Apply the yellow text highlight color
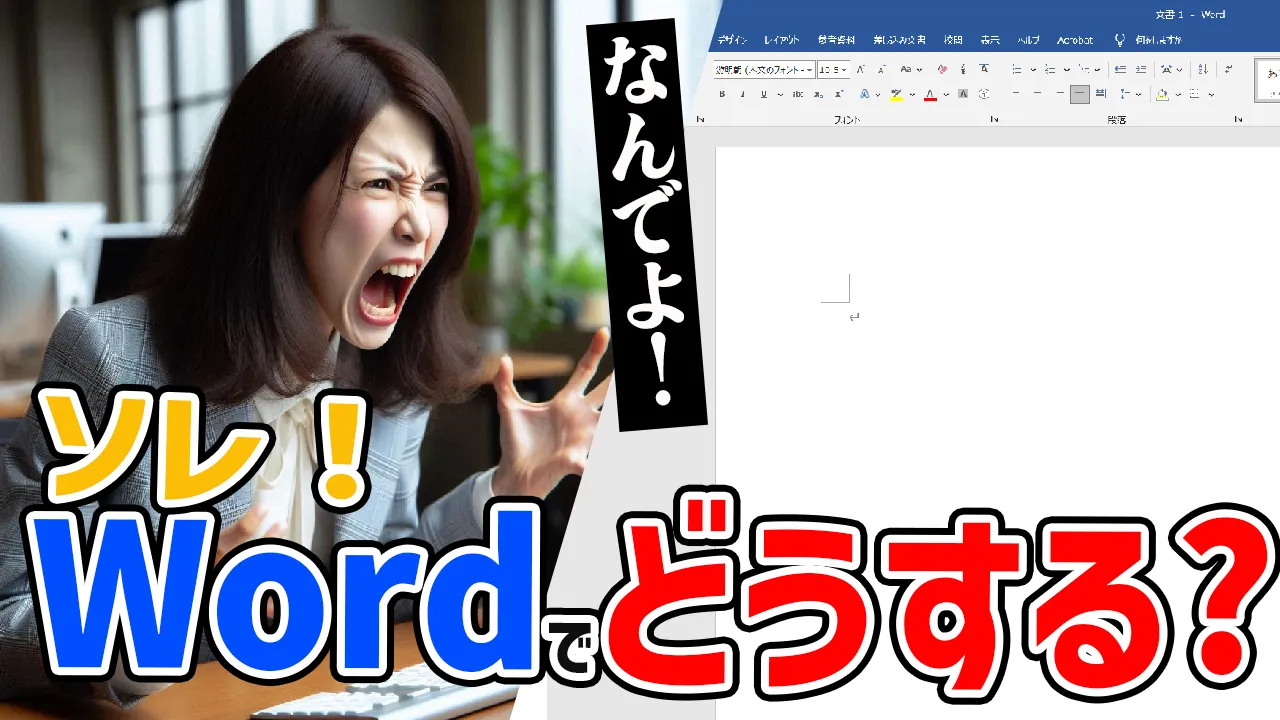This screenshot has height=720, width=1280. pyautogui.click(x=896, y=94)
